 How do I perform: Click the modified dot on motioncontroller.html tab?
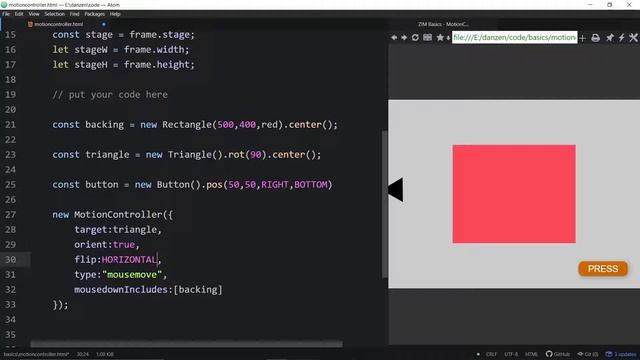(104, 24)
